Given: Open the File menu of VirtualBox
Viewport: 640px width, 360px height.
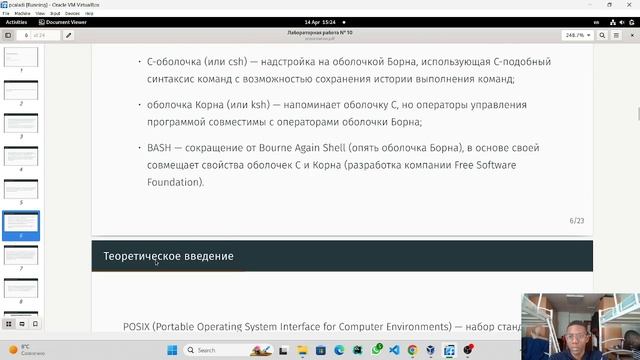Looking at the screenshot, I should (6, 13).
